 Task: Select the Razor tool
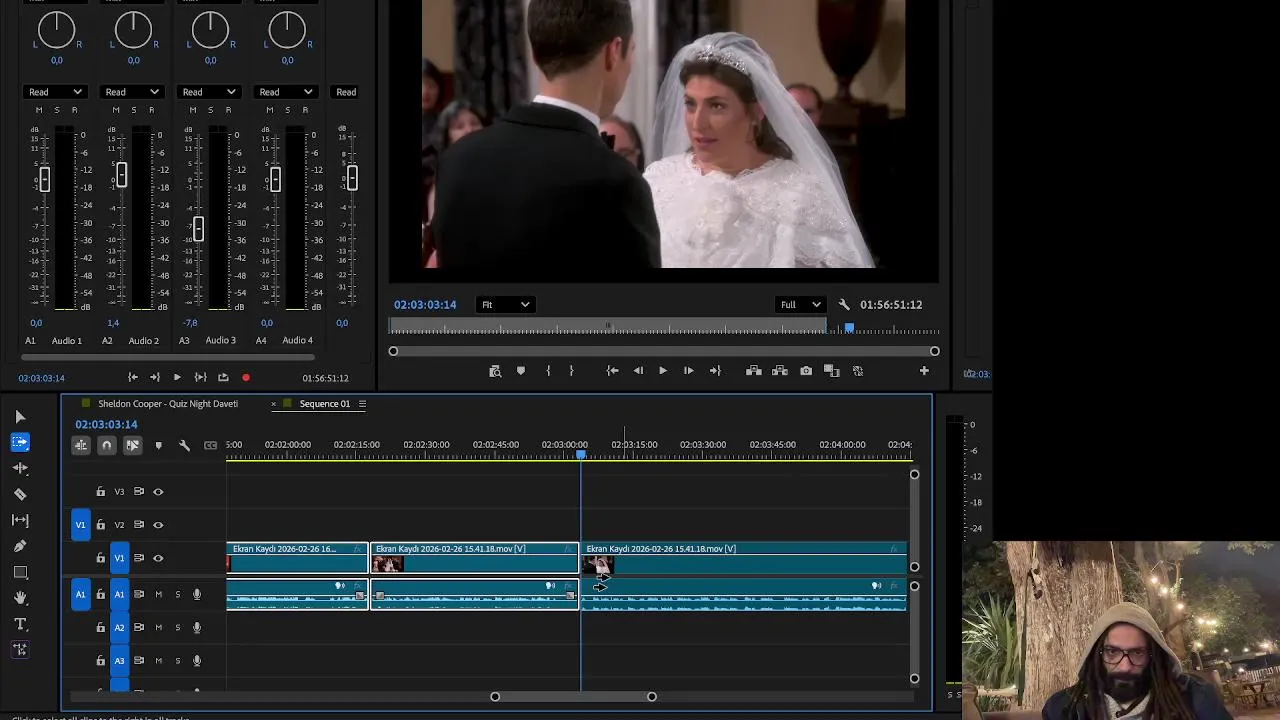(x=20, y=494)
